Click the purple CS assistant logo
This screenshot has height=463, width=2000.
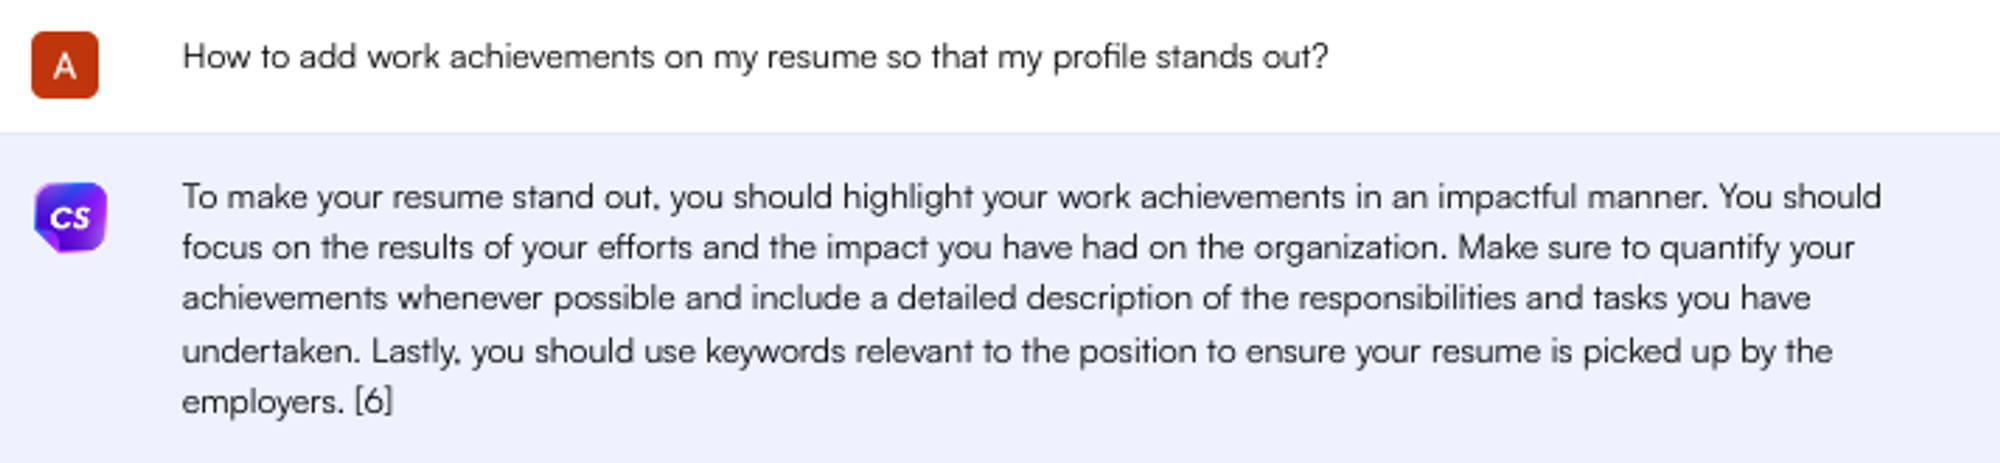[70, 217]
